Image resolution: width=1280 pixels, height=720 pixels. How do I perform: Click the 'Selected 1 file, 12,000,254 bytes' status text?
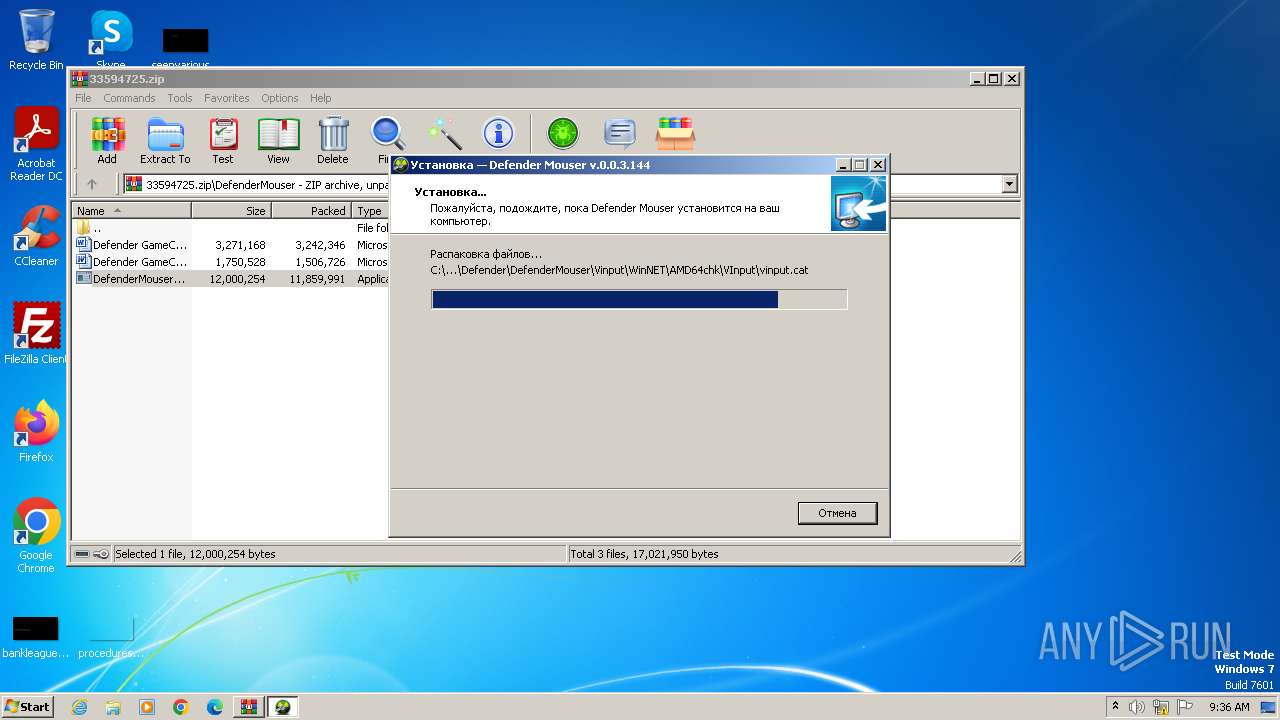pyautogui.click(x=195, y=554)
